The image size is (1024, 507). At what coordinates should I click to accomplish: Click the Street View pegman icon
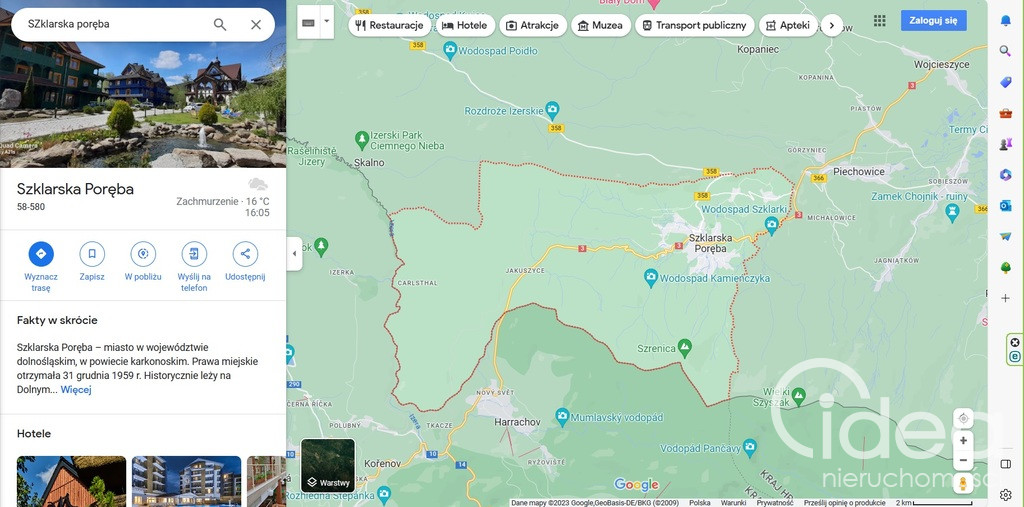pyautogui.click(x=963, y=483)
